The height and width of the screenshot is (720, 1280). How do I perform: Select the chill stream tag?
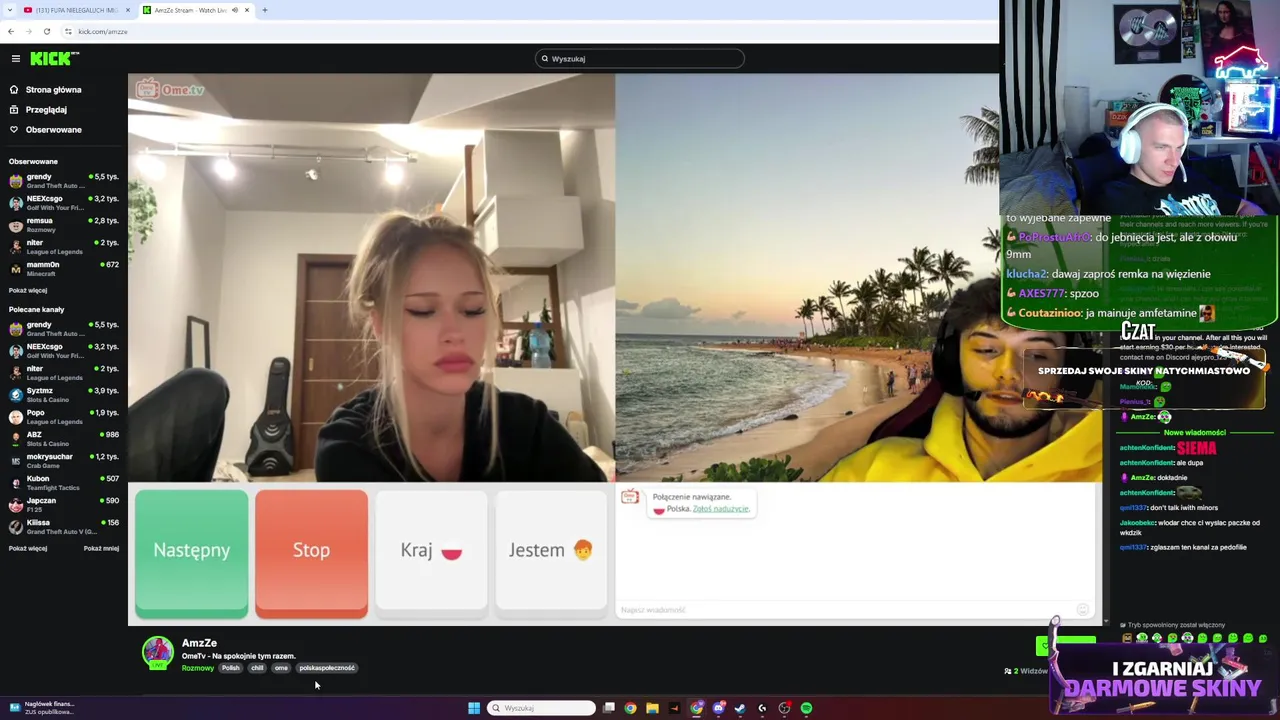coord(257,668)
